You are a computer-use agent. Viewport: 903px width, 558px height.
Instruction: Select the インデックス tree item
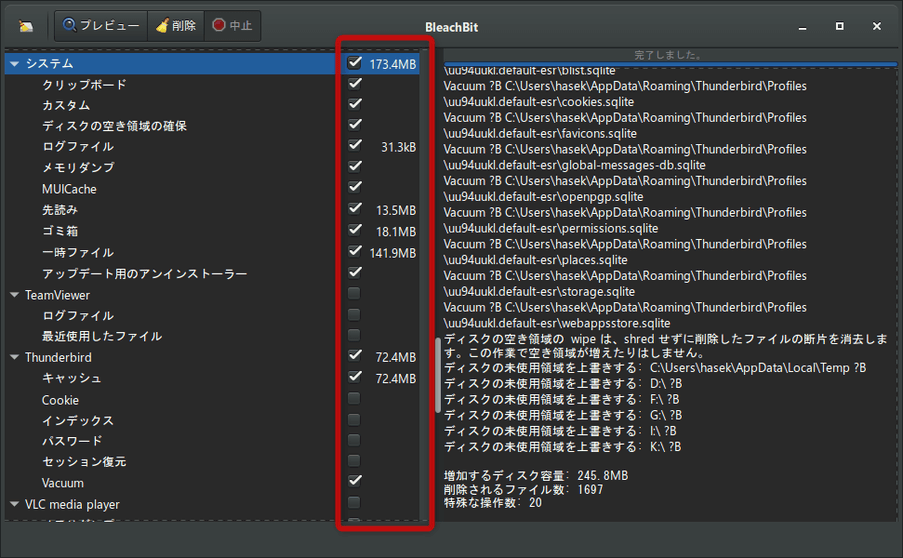[78, 420]
